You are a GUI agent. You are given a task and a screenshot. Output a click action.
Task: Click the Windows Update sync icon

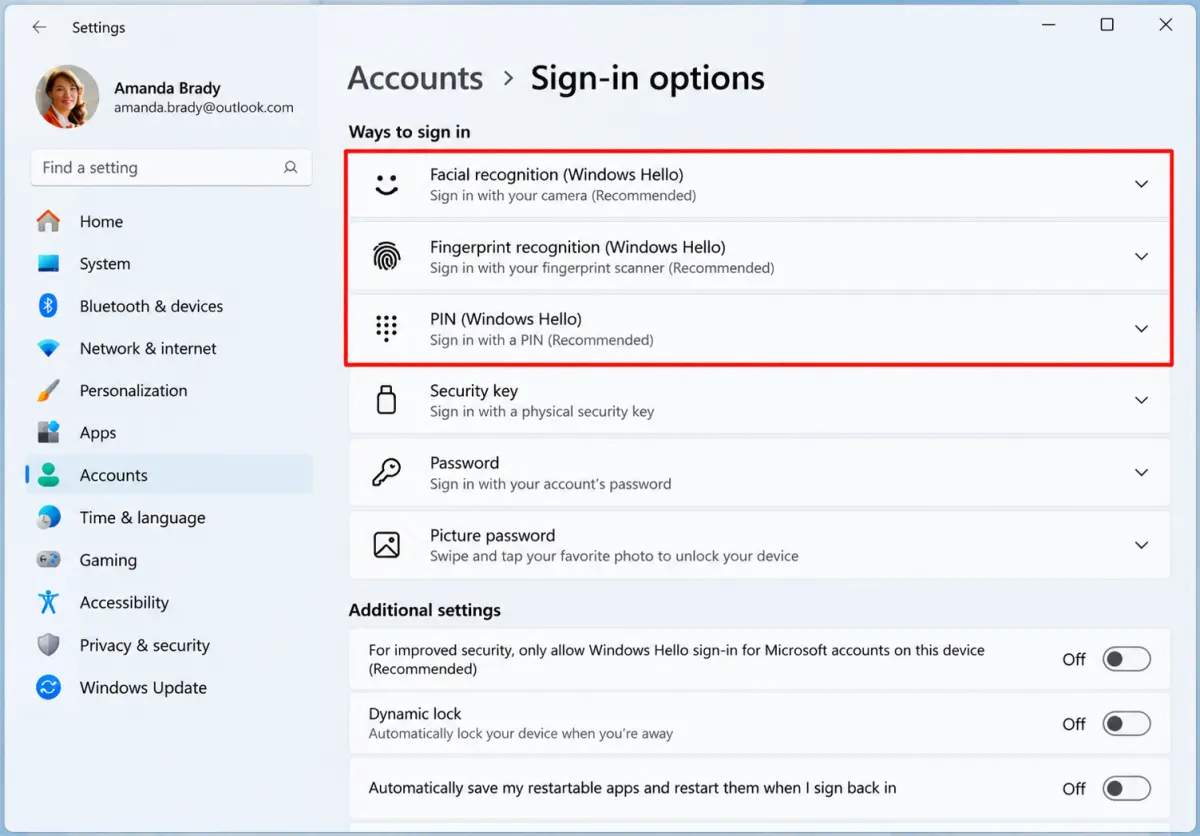(48, 687)
